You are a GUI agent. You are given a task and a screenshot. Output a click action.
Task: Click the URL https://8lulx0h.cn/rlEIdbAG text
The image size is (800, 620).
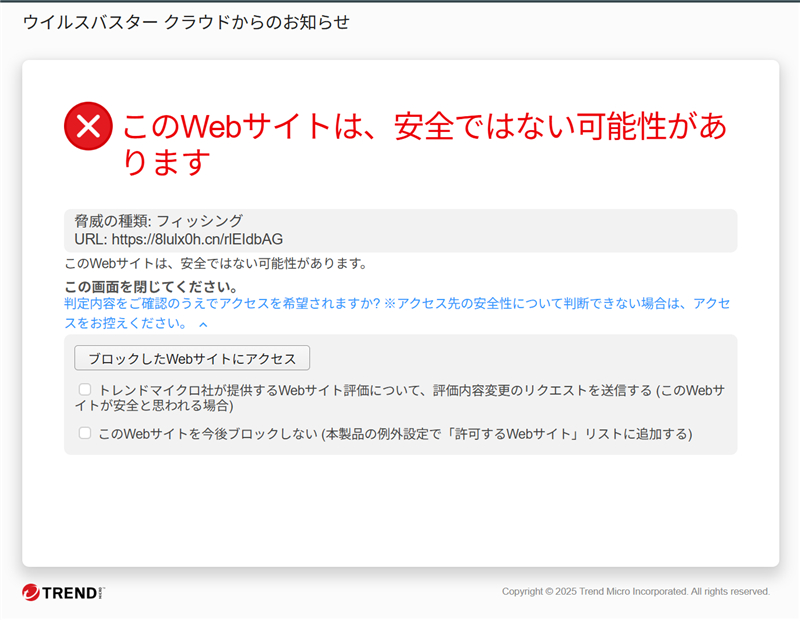179,239
